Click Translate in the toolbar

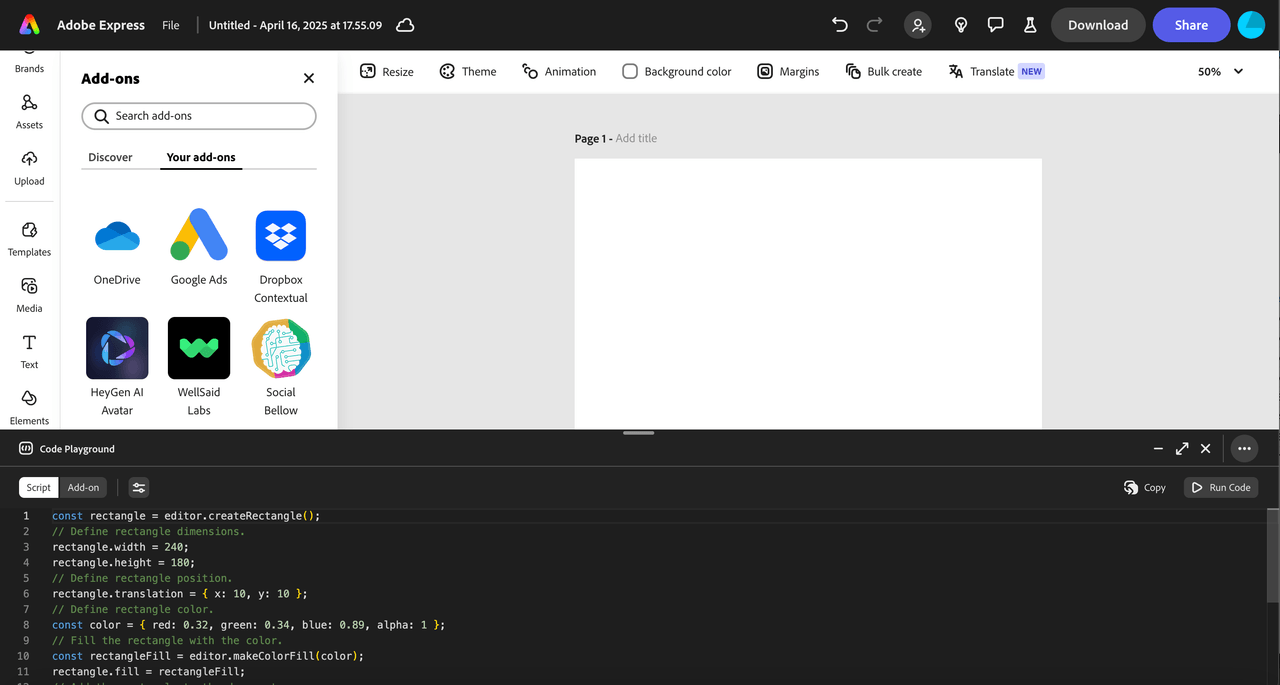click(x=996, y=71)
